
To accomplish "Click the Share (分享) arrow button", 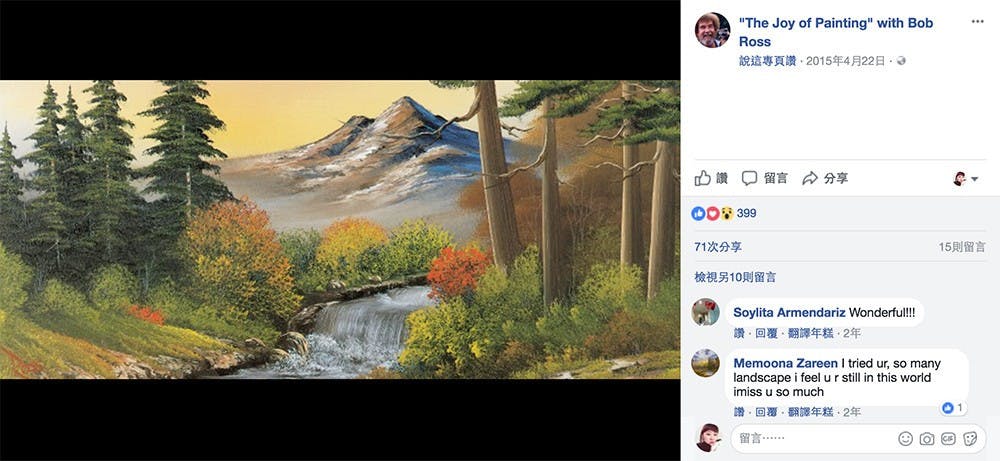I will pyautogui.click(x=825, y=178).
